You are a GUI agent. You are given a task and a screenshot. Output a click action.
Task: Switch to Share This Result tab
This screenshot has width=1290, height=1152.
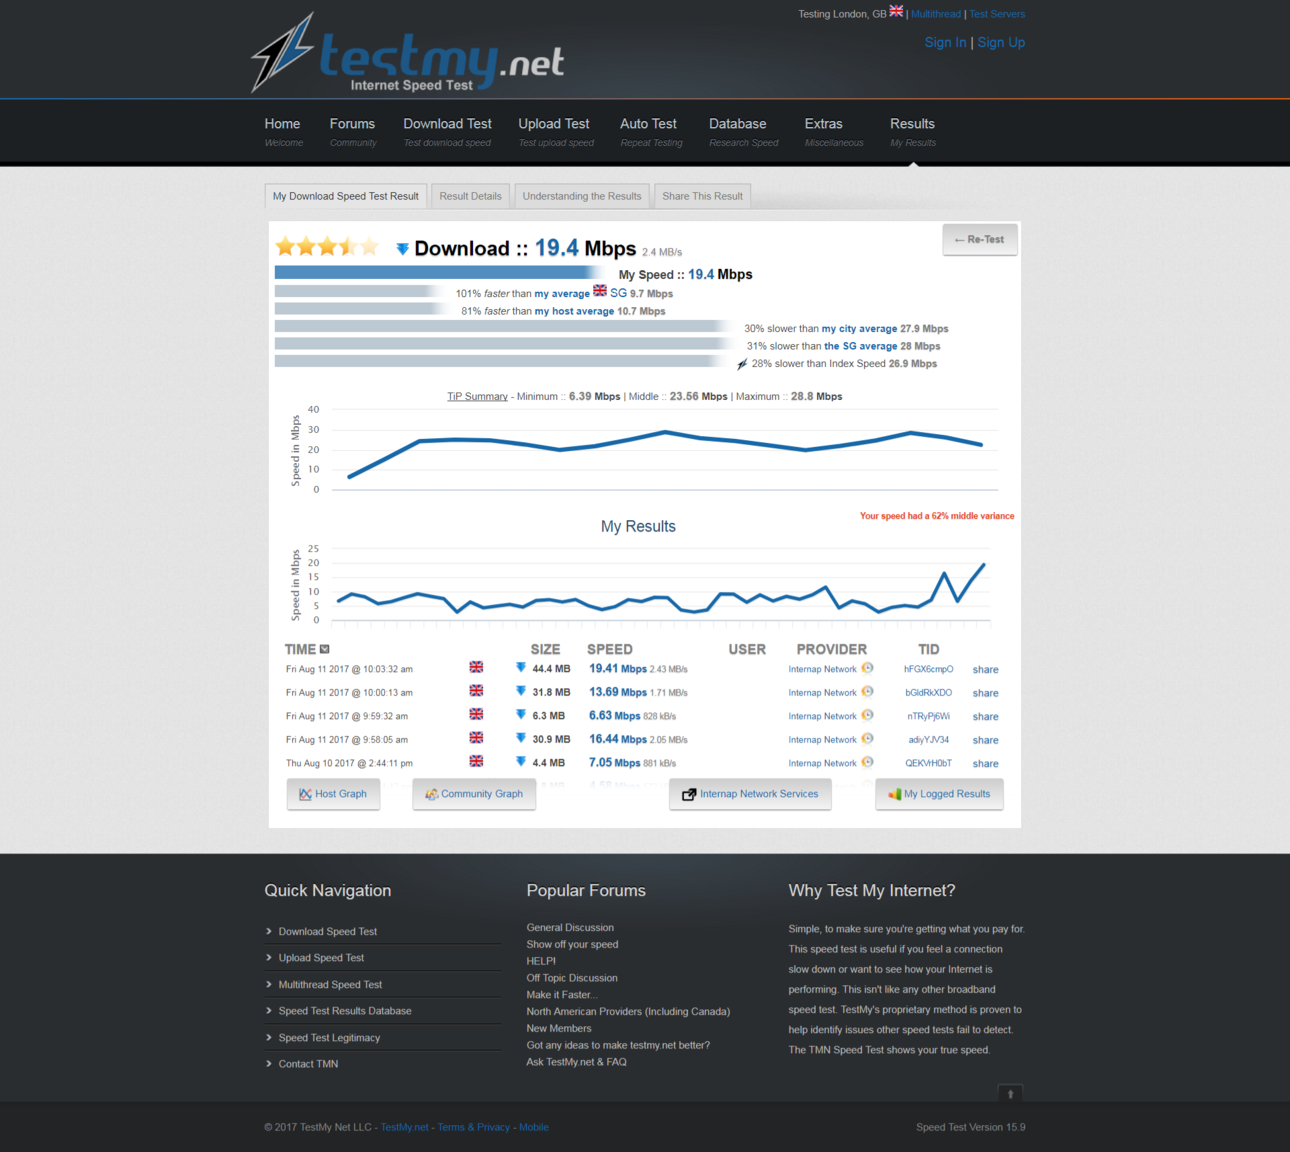coord(702,196)
